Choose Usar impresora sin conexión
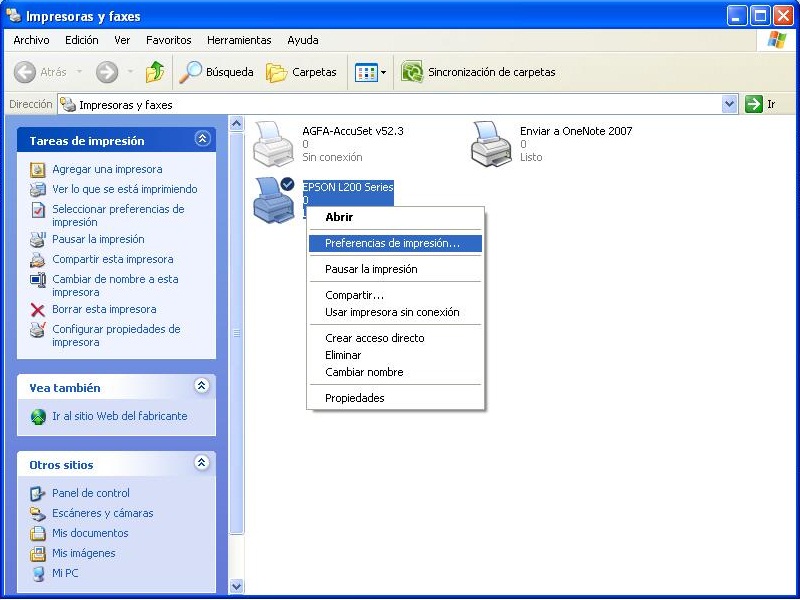The width and height of the screenshot is (800, 600). [395, 312]
